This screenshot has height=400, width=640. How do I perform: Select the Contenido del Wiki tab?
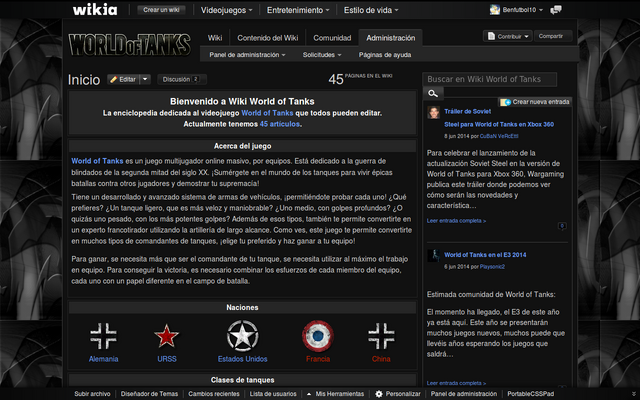[x=268, y=38]
